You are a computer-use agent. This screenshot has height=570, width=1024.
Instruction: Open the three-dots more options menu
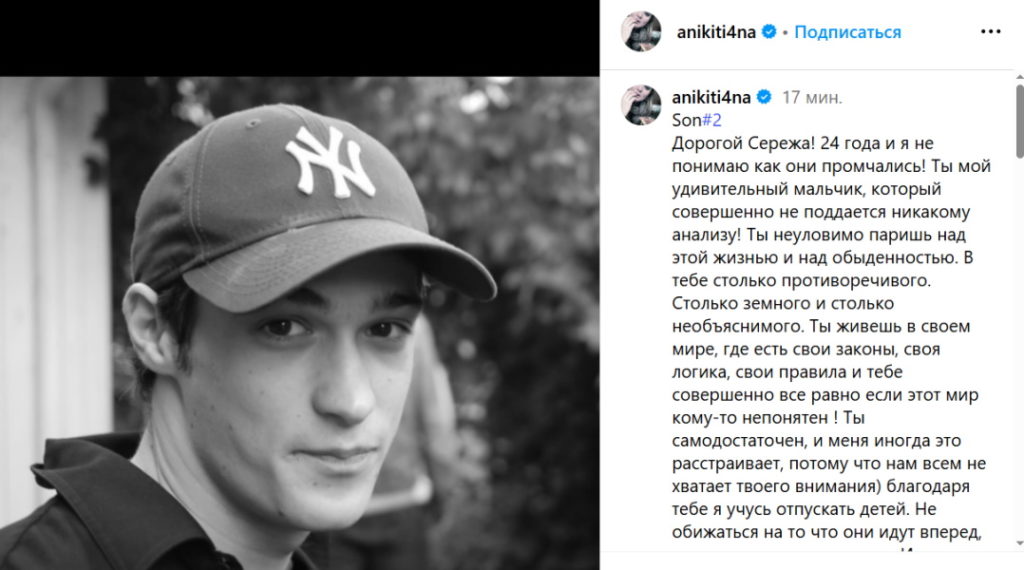pos(990,32)
